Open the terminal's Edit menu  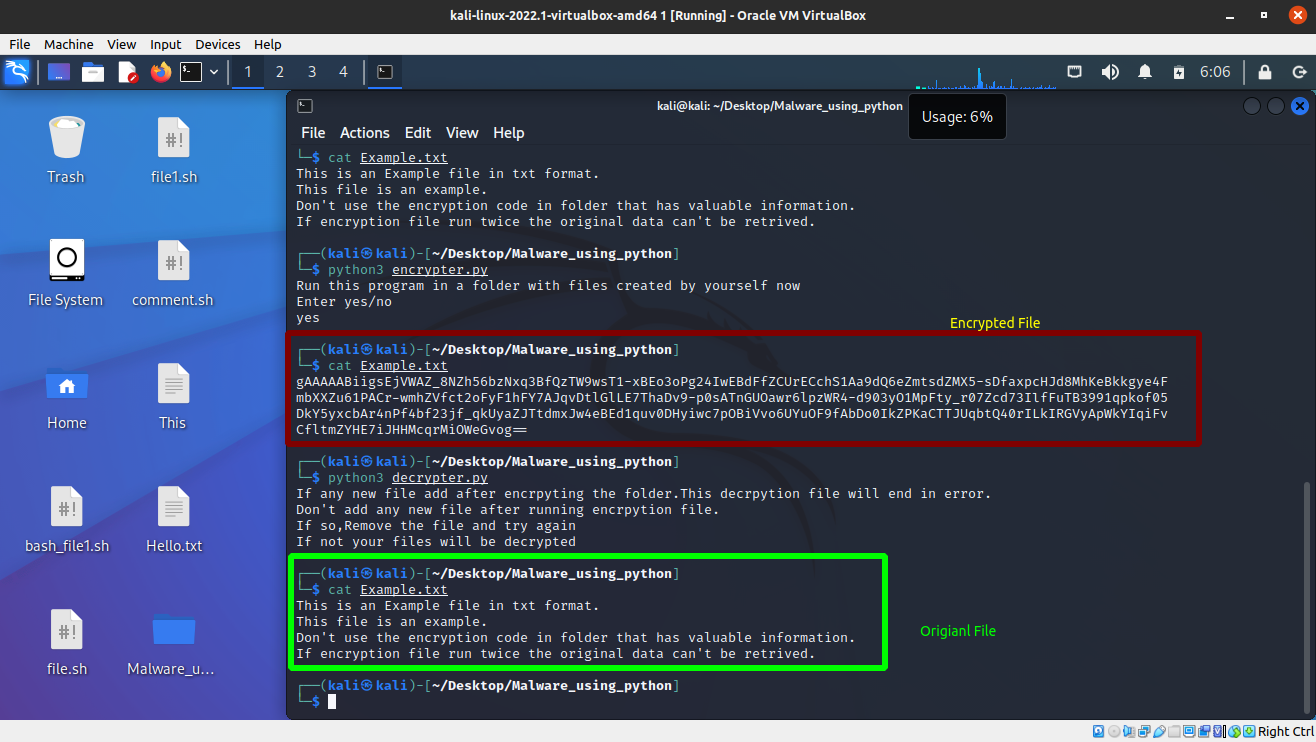418,132
